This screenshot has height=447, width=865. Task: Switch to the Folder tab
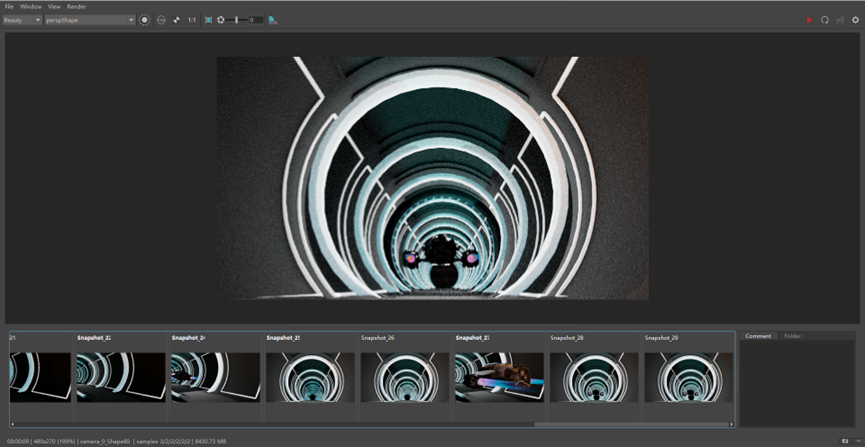pos(792,336)
